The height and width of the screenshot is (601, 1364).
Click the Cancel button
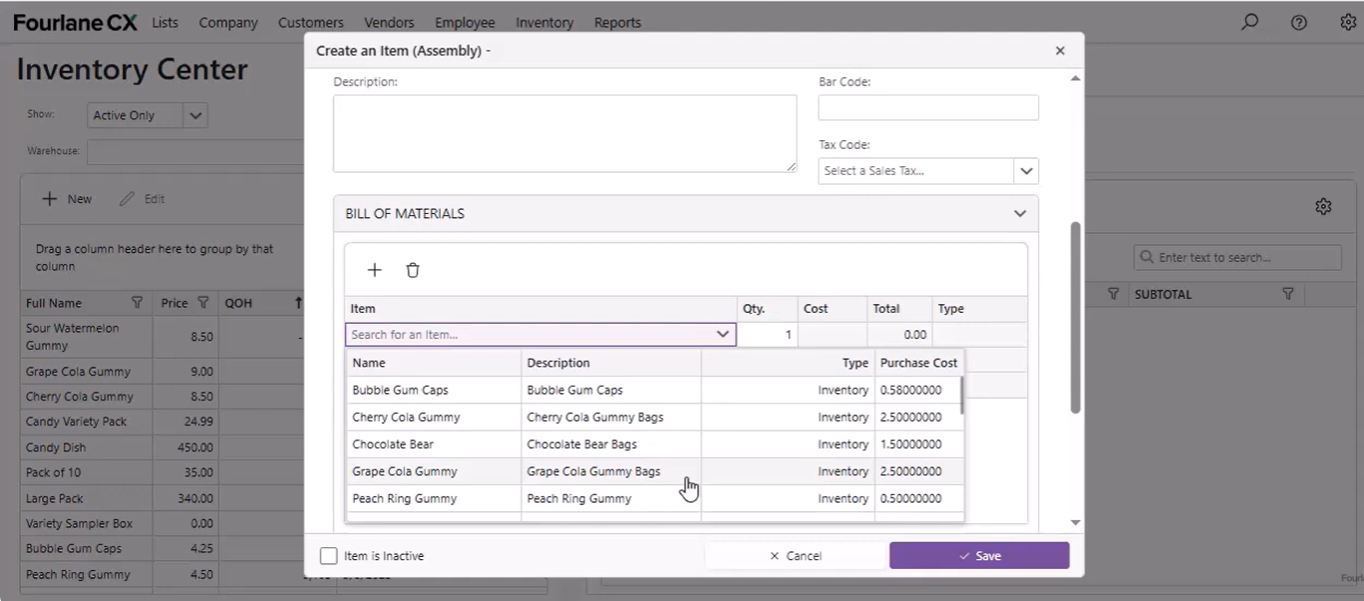tap(796, 556)
